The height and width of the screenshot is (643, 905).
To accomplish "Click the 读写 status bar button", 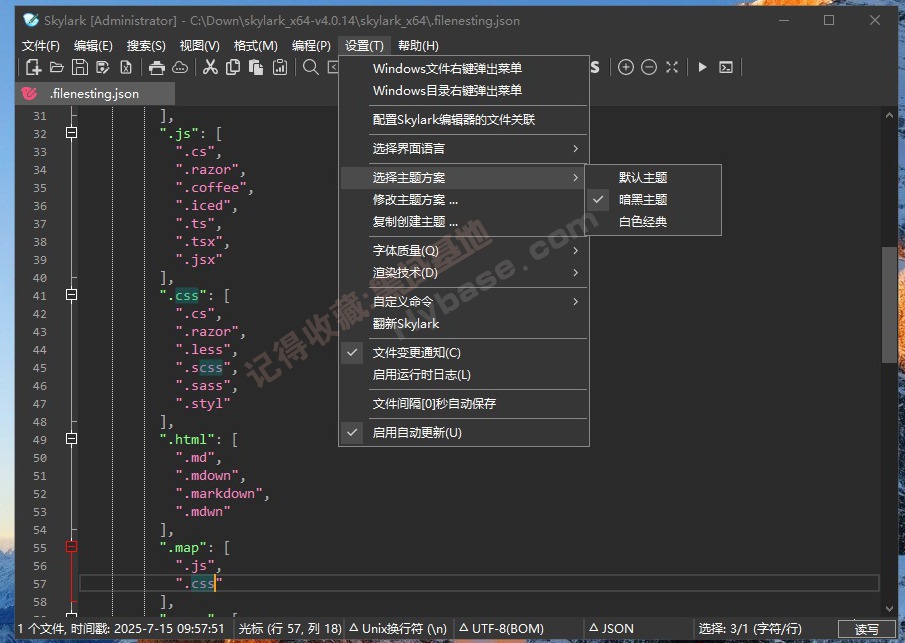I will 866,629.
